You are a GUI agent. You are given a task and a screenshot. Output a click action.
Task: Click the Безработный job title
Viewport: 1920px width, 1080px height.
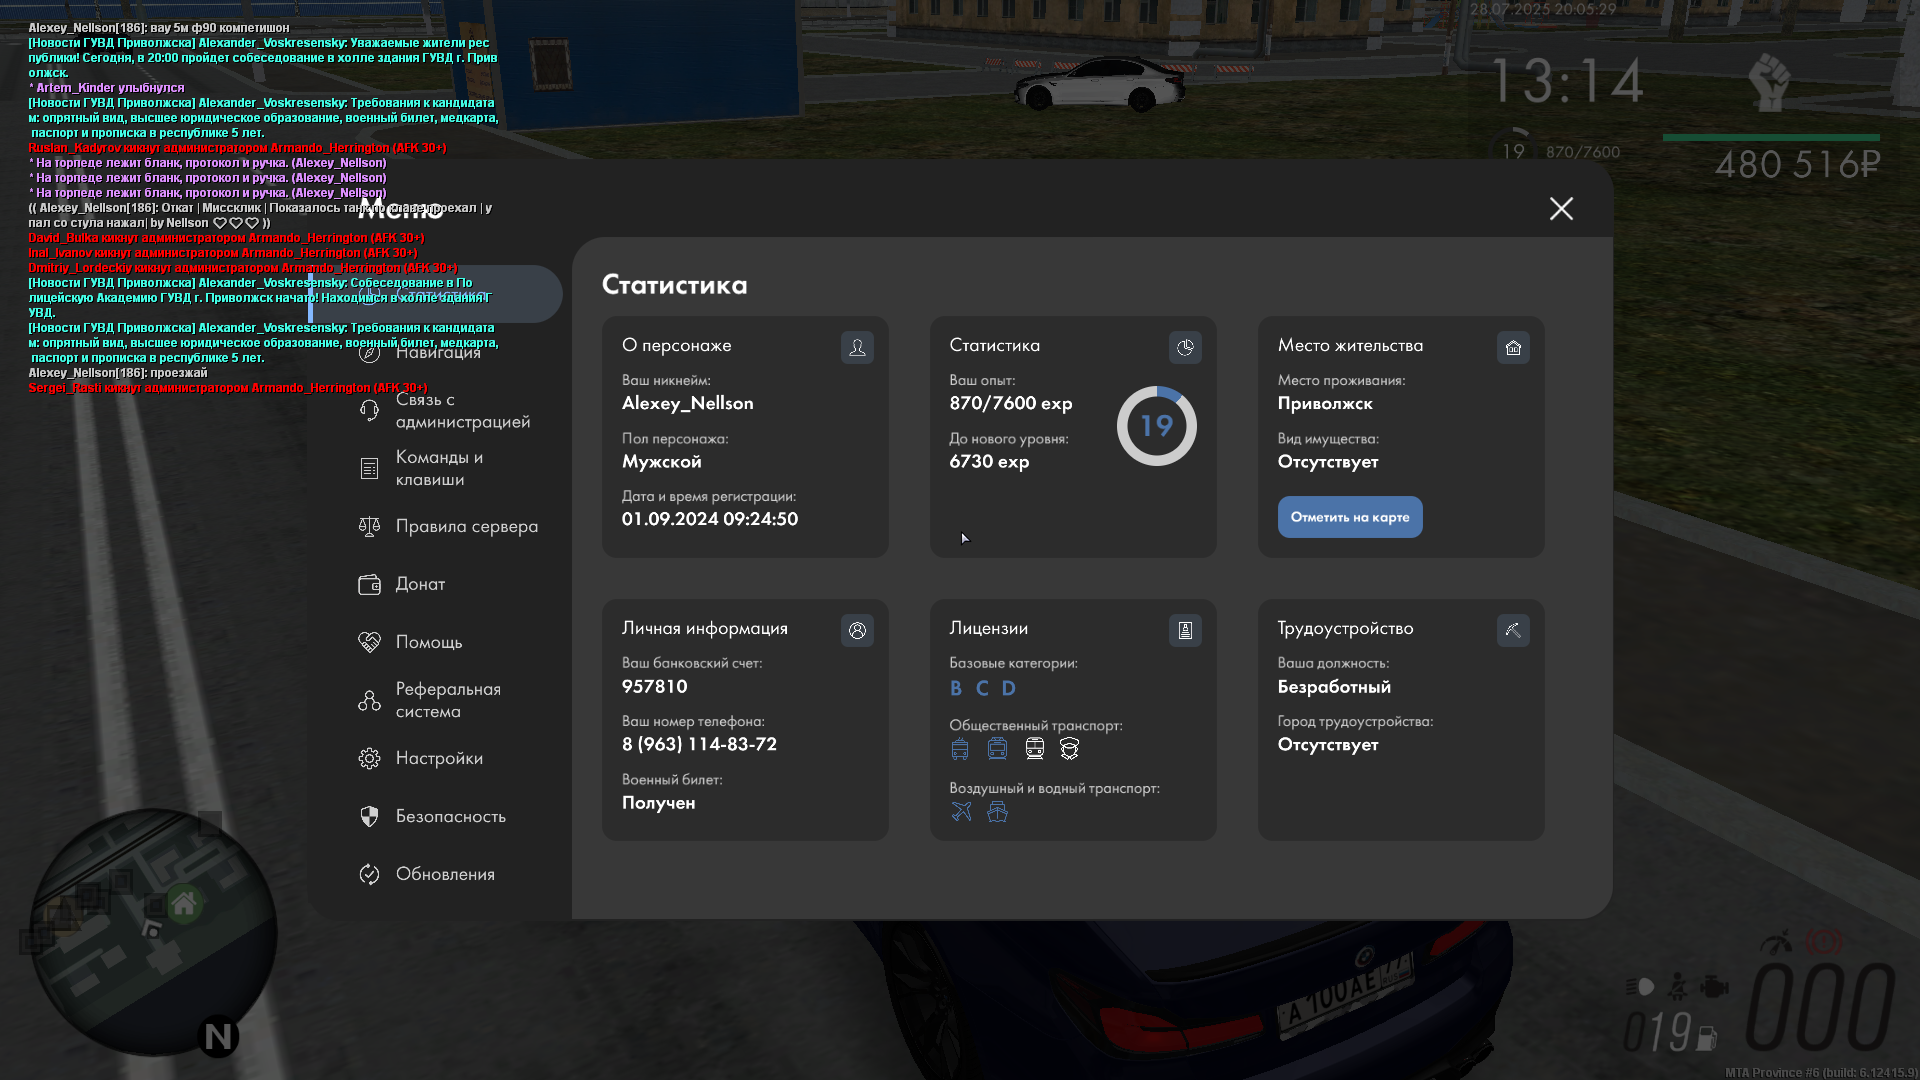1334,686
